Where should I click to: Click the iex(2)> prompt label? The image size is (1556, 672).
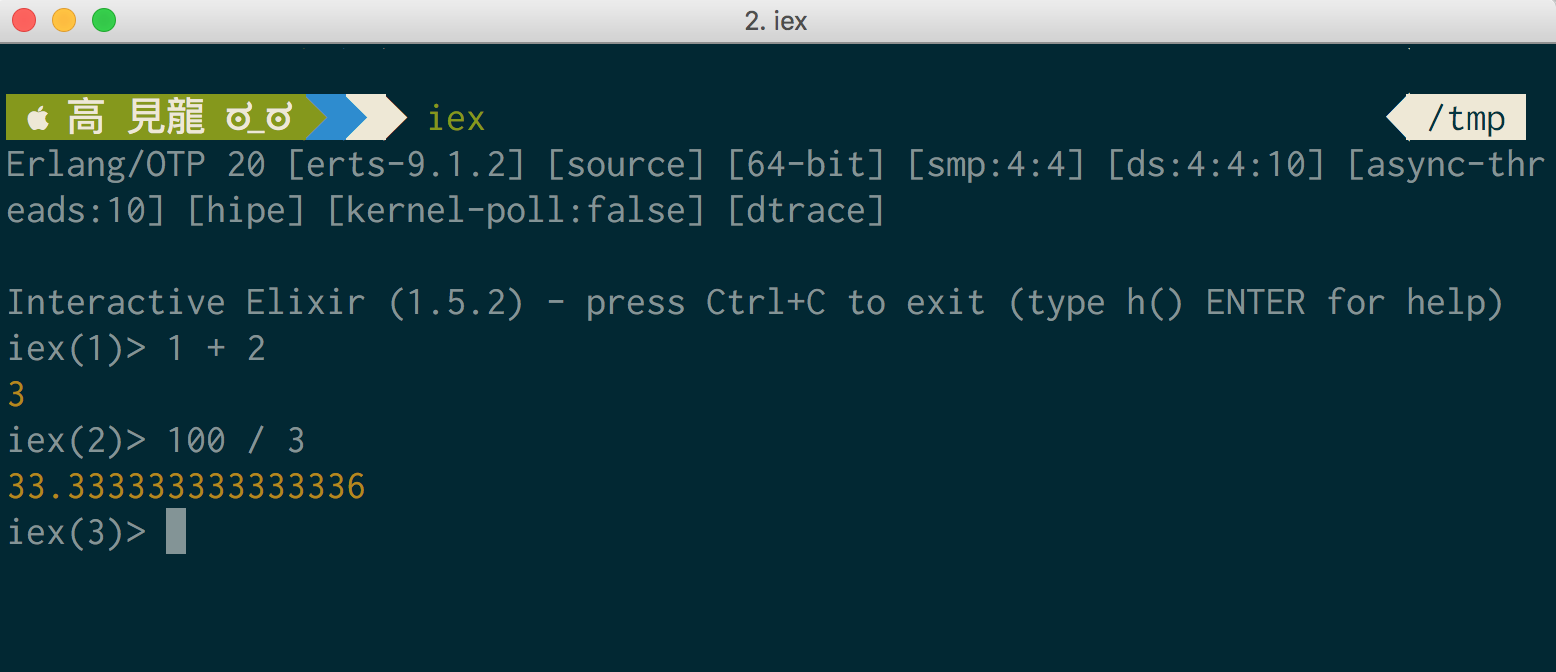(76, 441)
